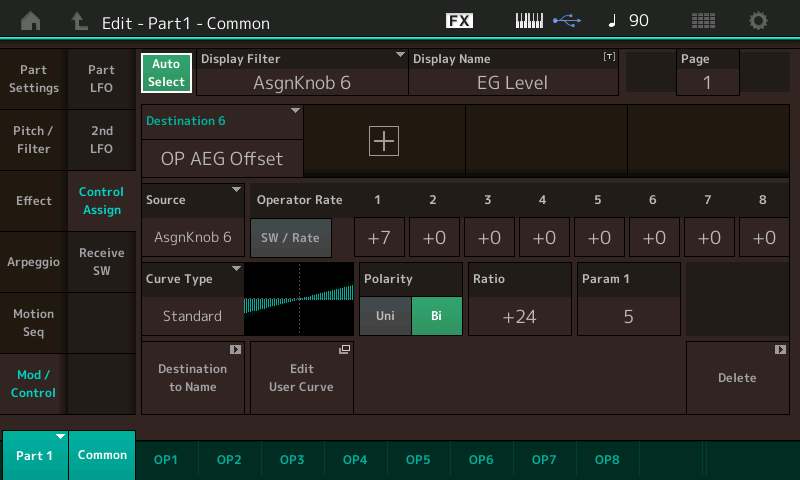Edit the Display Name EG Level field
This screenshot has height=480, width=800.
coord(512,72)
